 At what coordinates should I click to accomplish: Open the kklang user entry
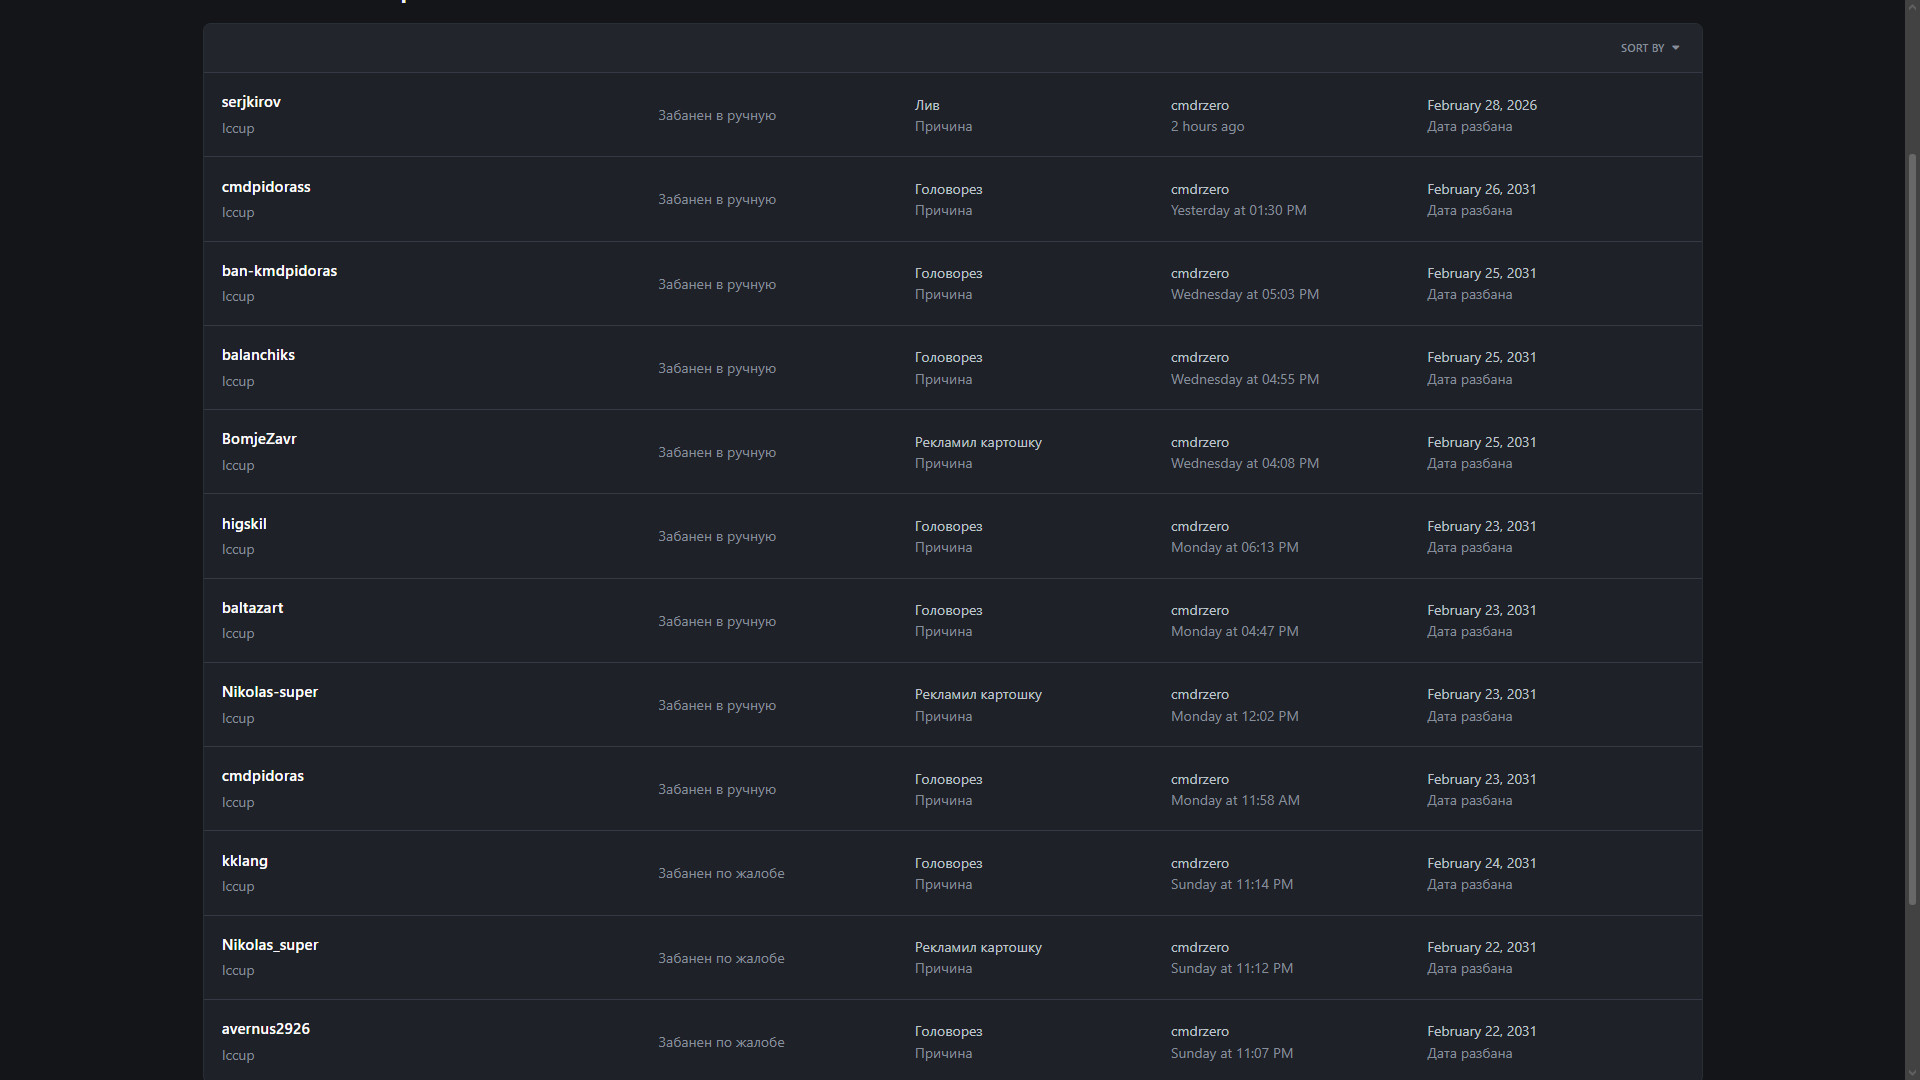245,861
